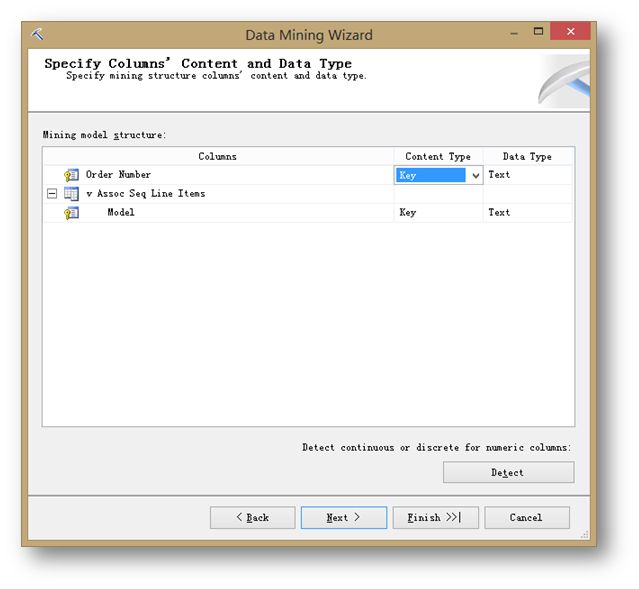Click the Model row label
The image size is (639, 589).
121,212
